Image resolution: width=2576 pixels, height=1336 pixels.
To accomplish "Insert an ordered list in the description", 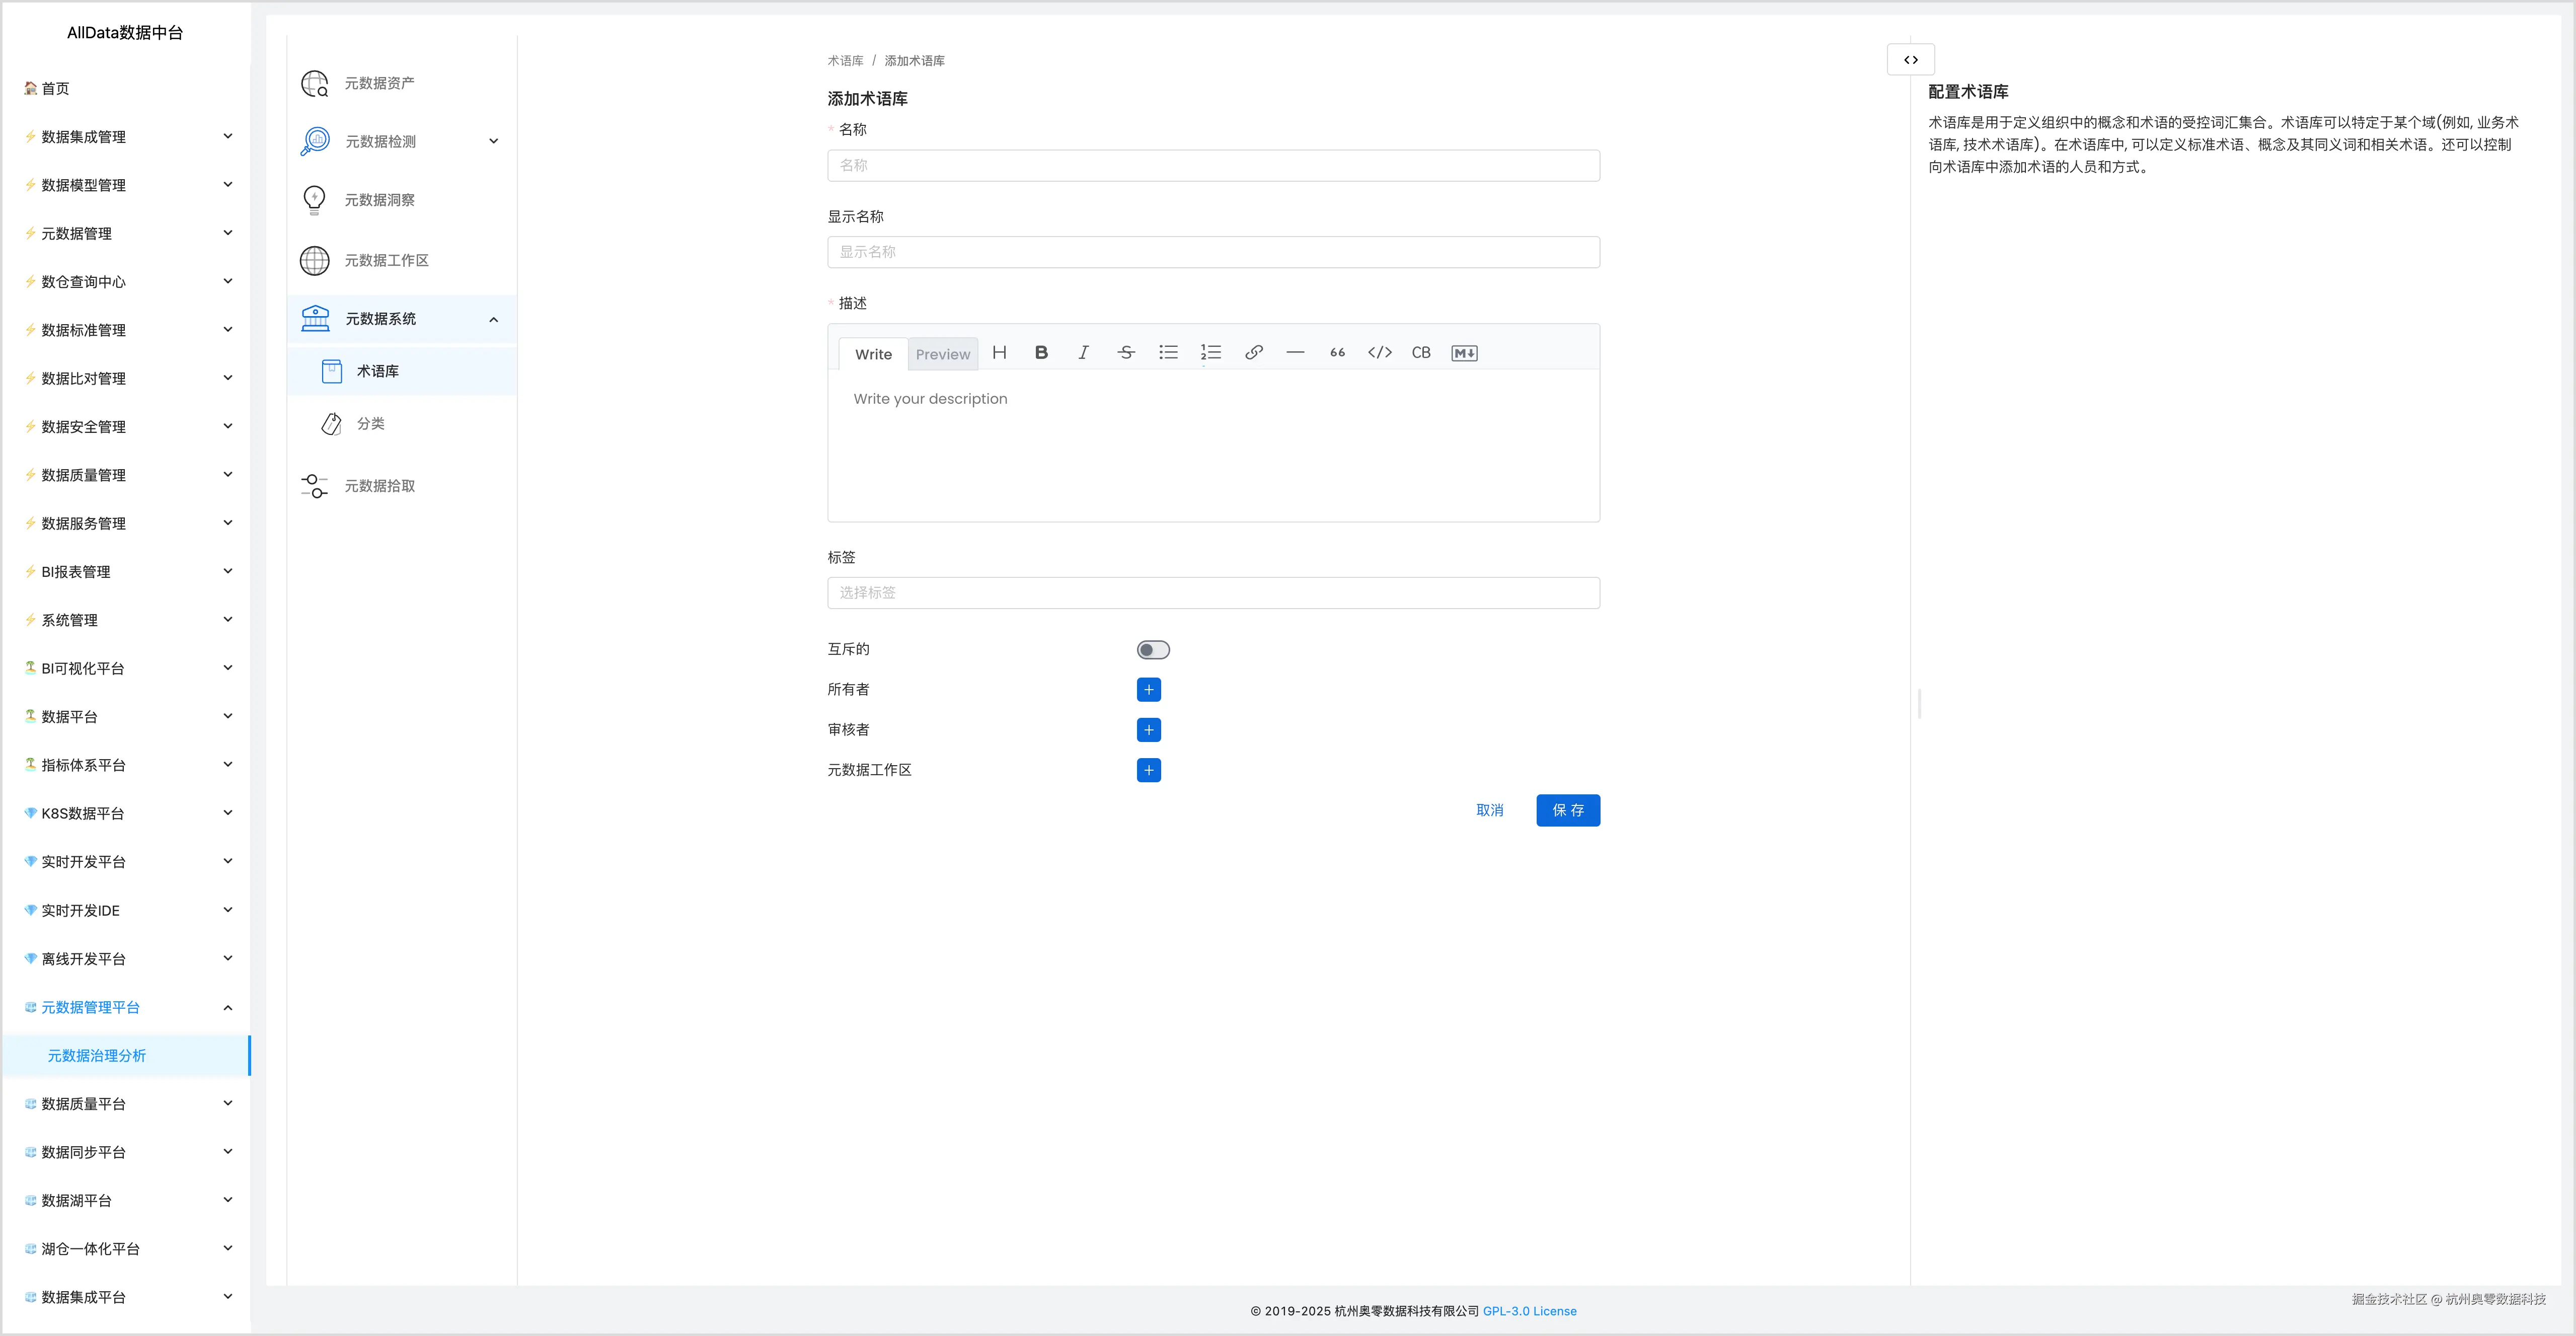I will (x=1210, y=353).
